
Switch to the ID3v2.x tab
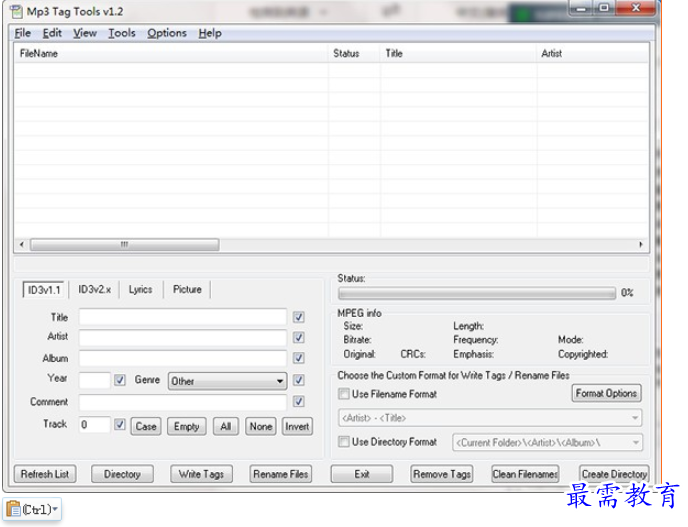pos(94,290)
